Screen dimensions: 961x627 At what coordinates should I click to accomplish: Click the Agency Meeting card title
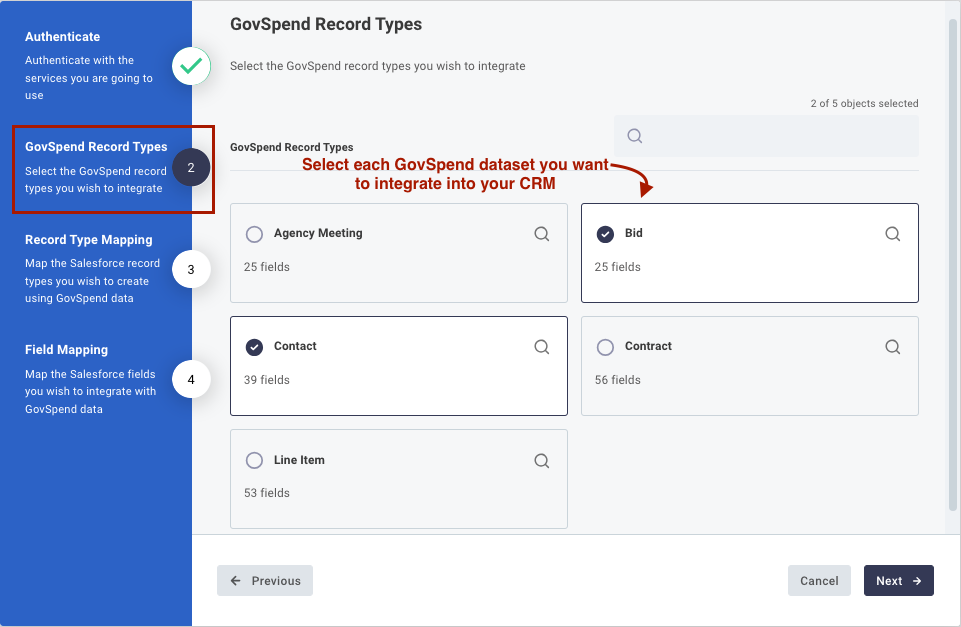point(318,233)
